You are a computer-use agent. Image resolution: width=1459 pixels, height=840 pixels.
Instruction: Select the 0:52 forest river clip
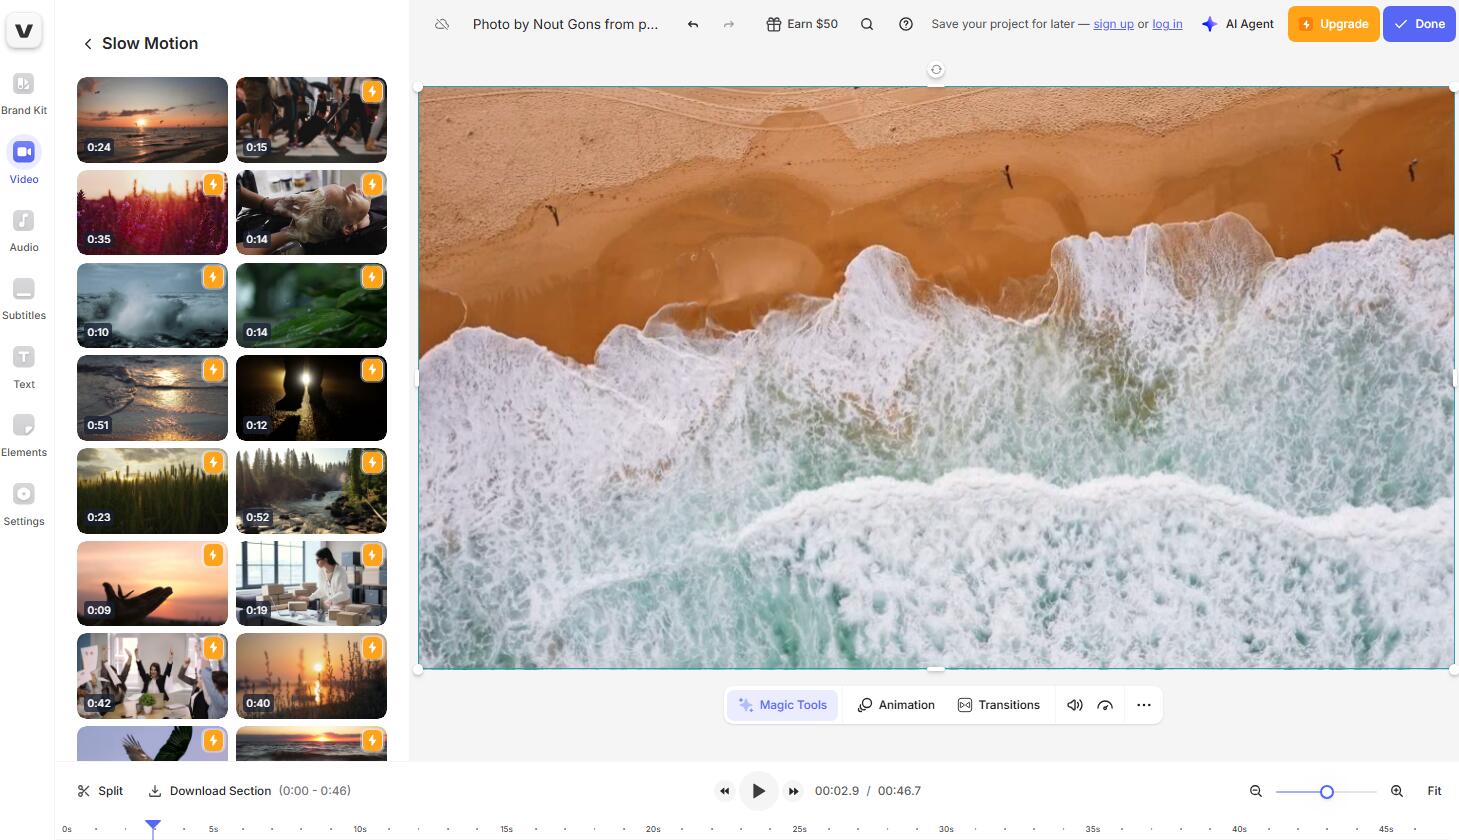tap(311, 491)
